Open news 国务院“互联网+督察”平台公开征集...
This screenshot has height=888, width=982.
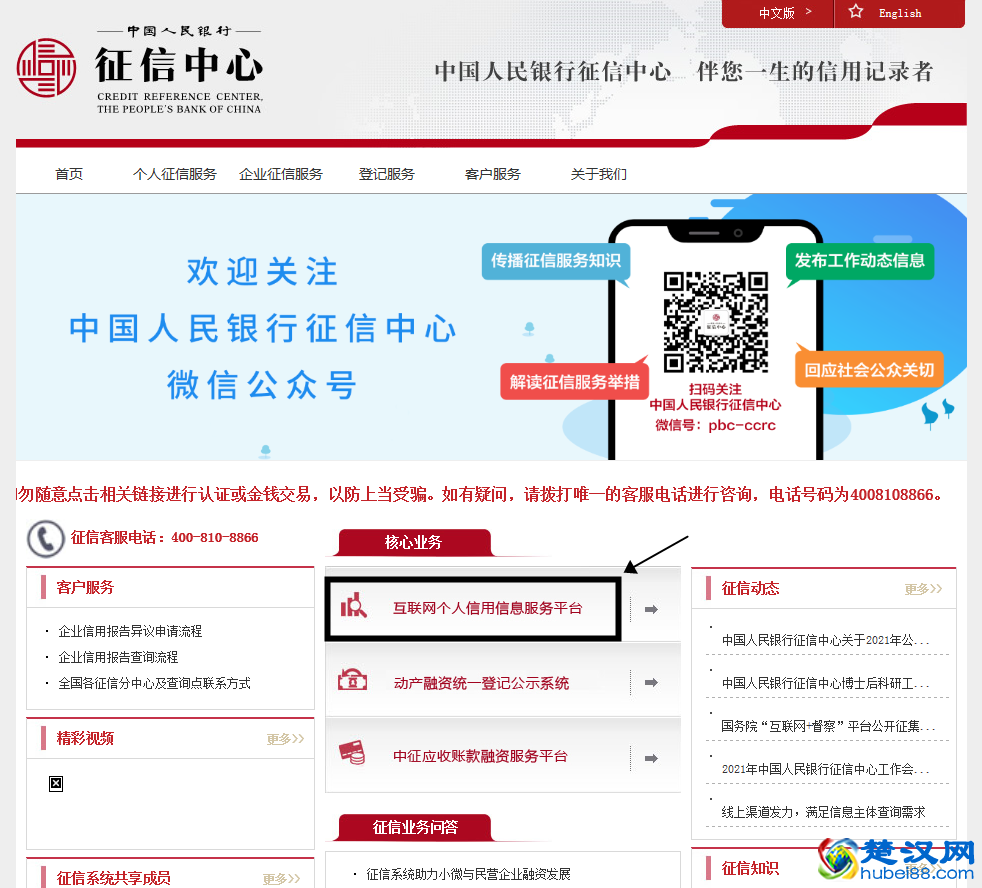[828, 726]
